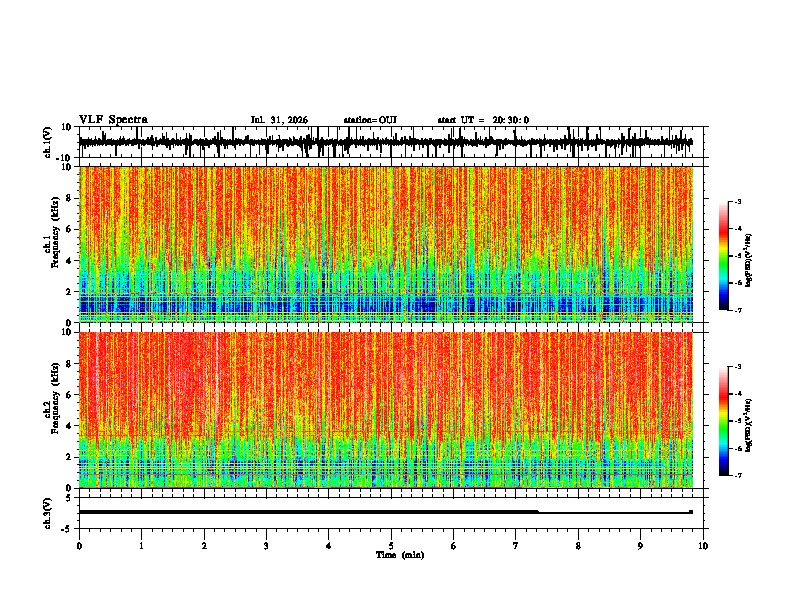The image size is (792, 612).
Task: Click the "ch.3(V)" axis label
Action: point(47,514)
